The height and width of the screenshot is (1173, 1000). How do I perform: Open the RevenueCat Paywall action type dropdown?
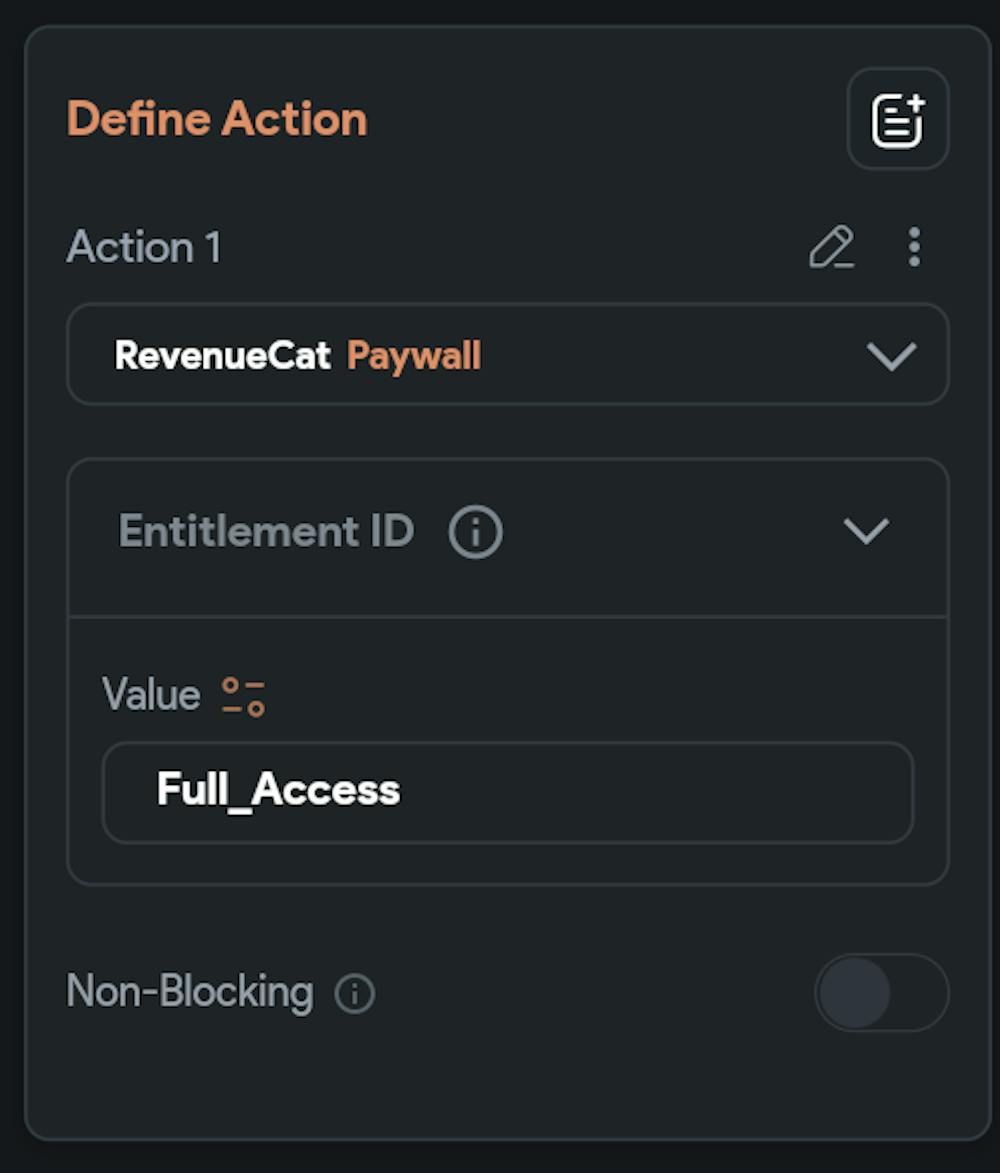pos(888,355)
